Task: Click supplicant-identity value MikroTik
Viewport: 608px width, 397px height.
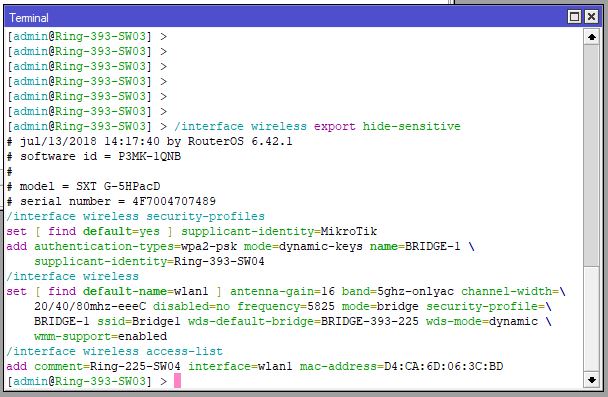Action: [x=349, y=231]
